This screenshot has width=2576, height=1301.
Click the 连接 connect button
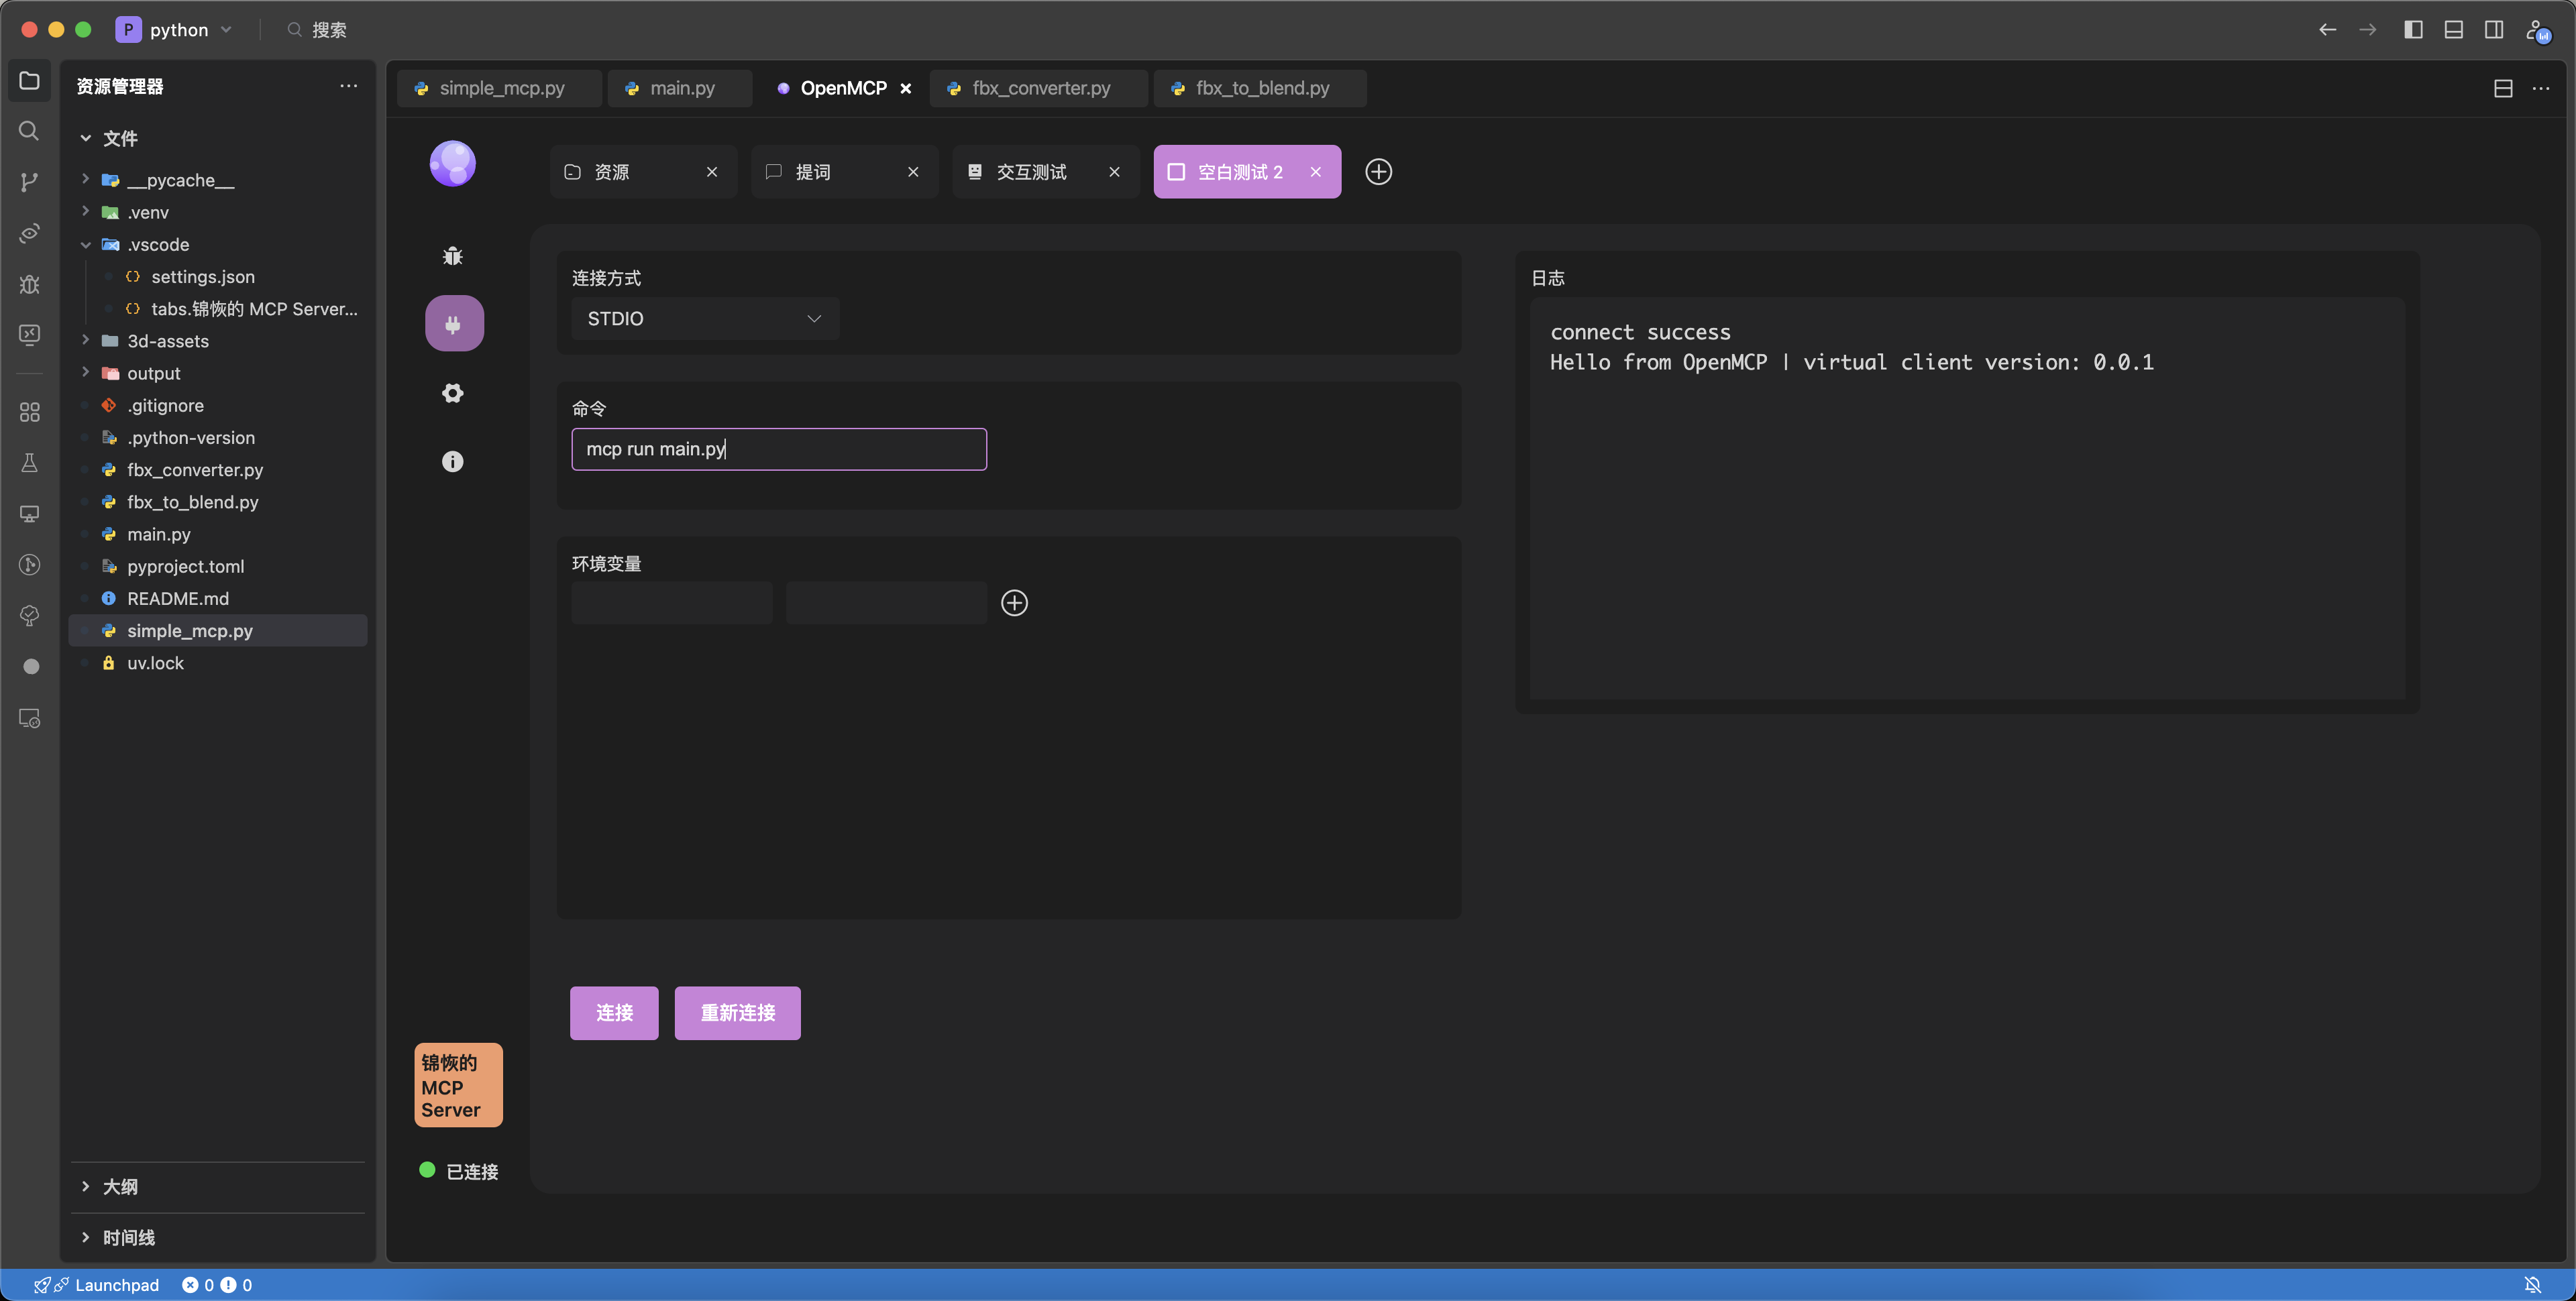tap(614, 1013)
